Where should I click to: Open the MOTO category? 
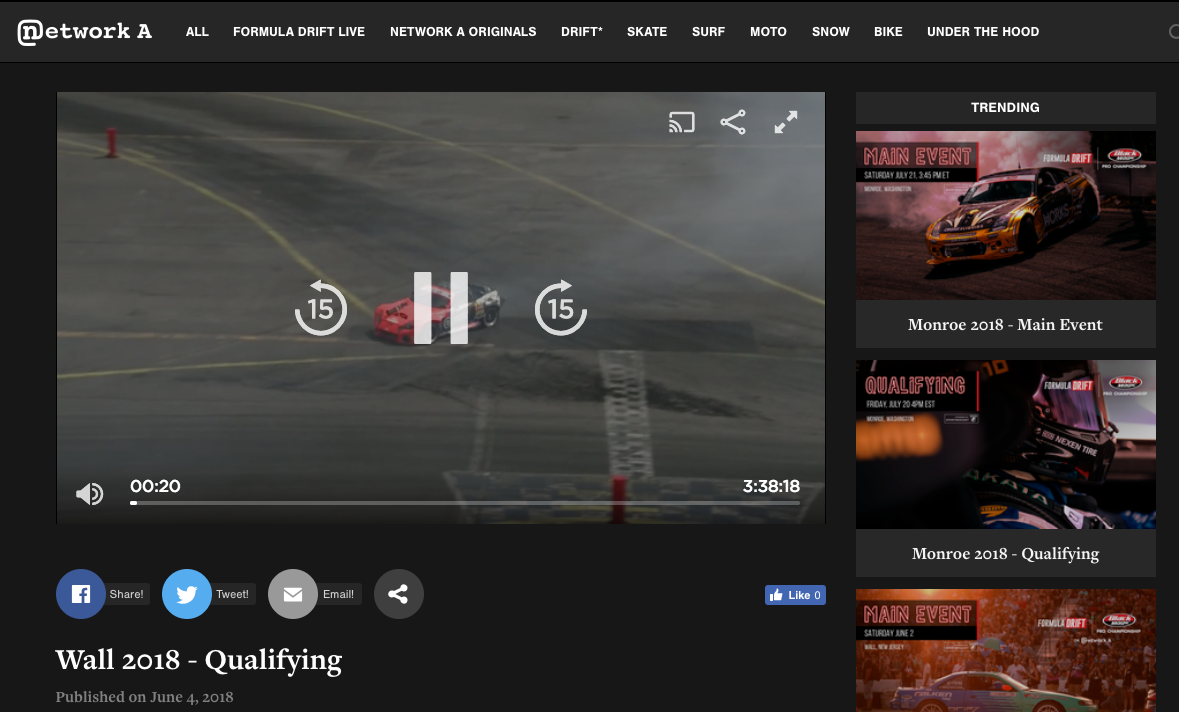pos(768,32)
